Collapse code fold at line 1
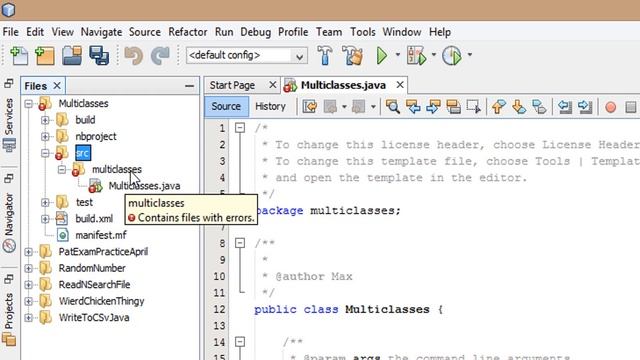 pyautogui.click(x=240, y=128)
